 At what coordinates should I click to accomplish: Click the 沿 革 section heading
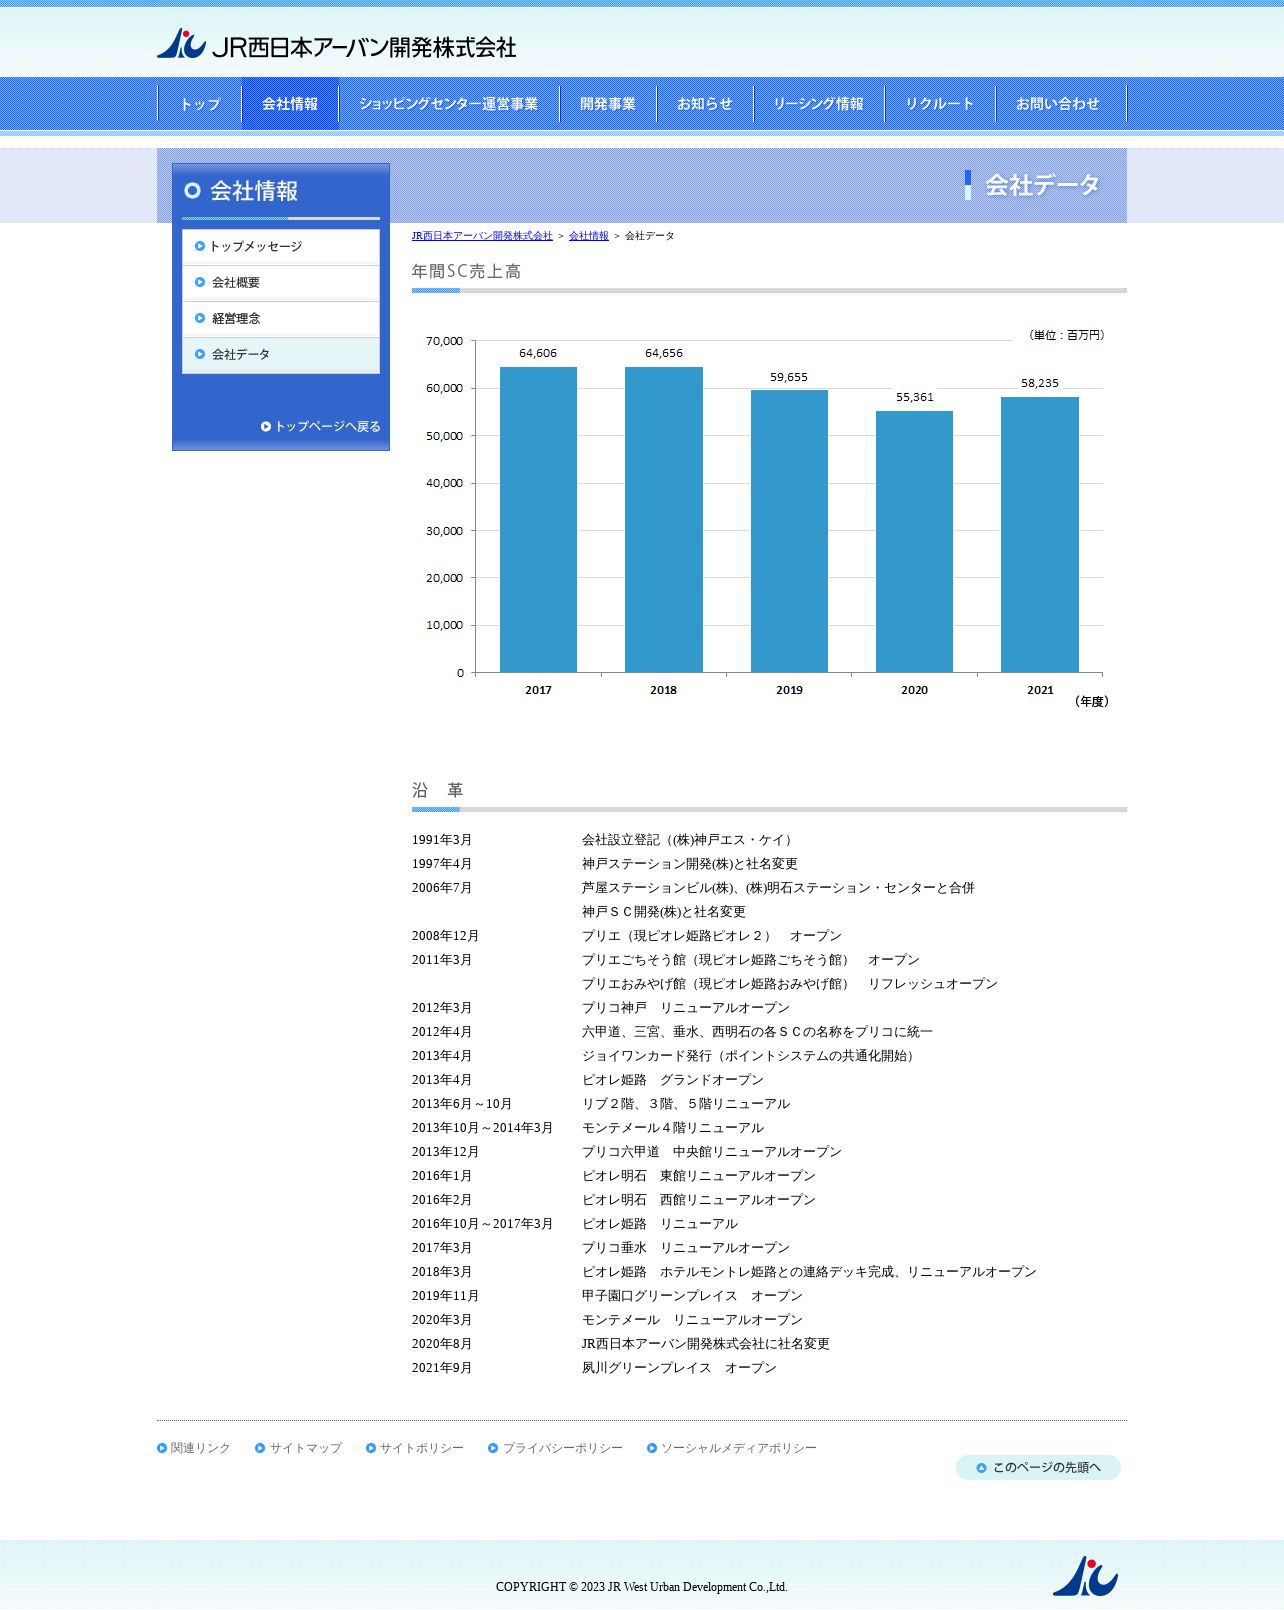click(x=438, y=790)
